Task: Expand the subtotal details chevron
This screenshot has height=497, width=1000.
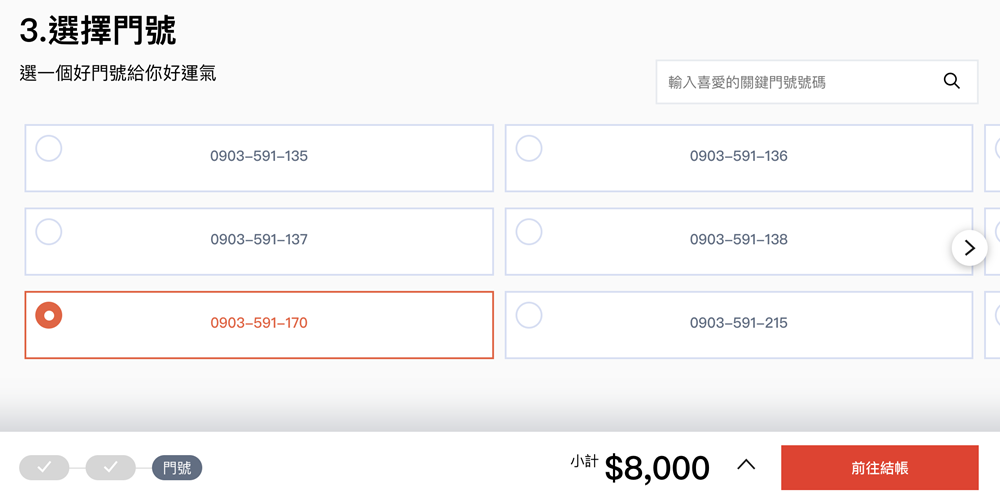Action: click(x=746, y=465)
